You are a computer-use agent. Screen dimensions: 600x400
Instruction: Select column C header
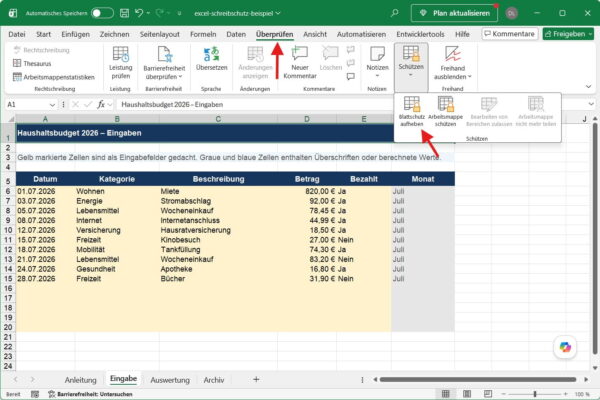click(218, 119)
